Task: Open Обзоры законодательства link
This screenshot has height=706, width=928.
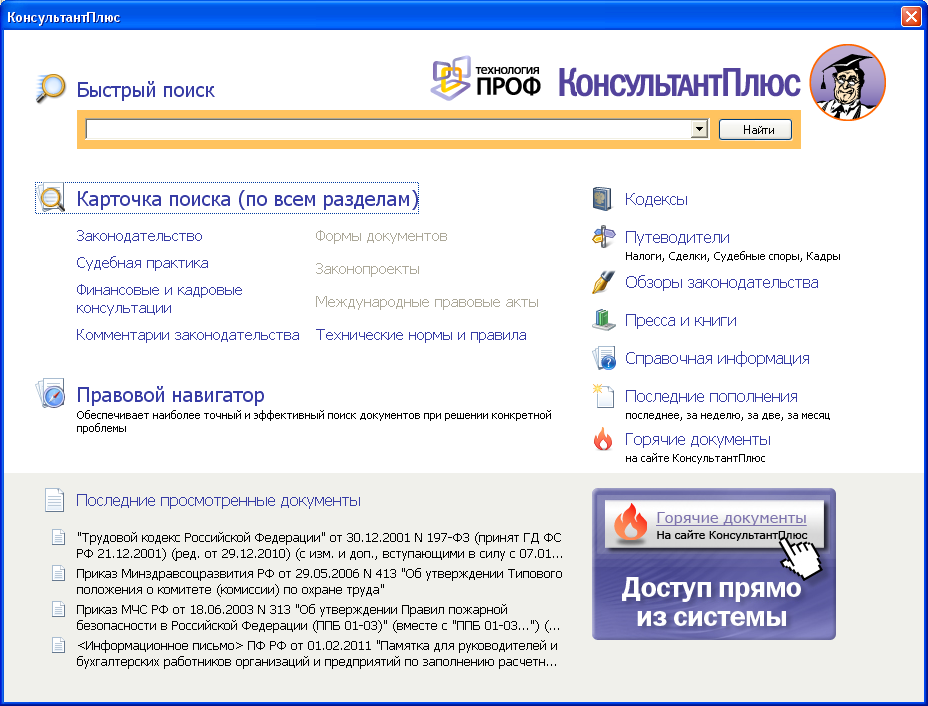Action: pos(721,282)
